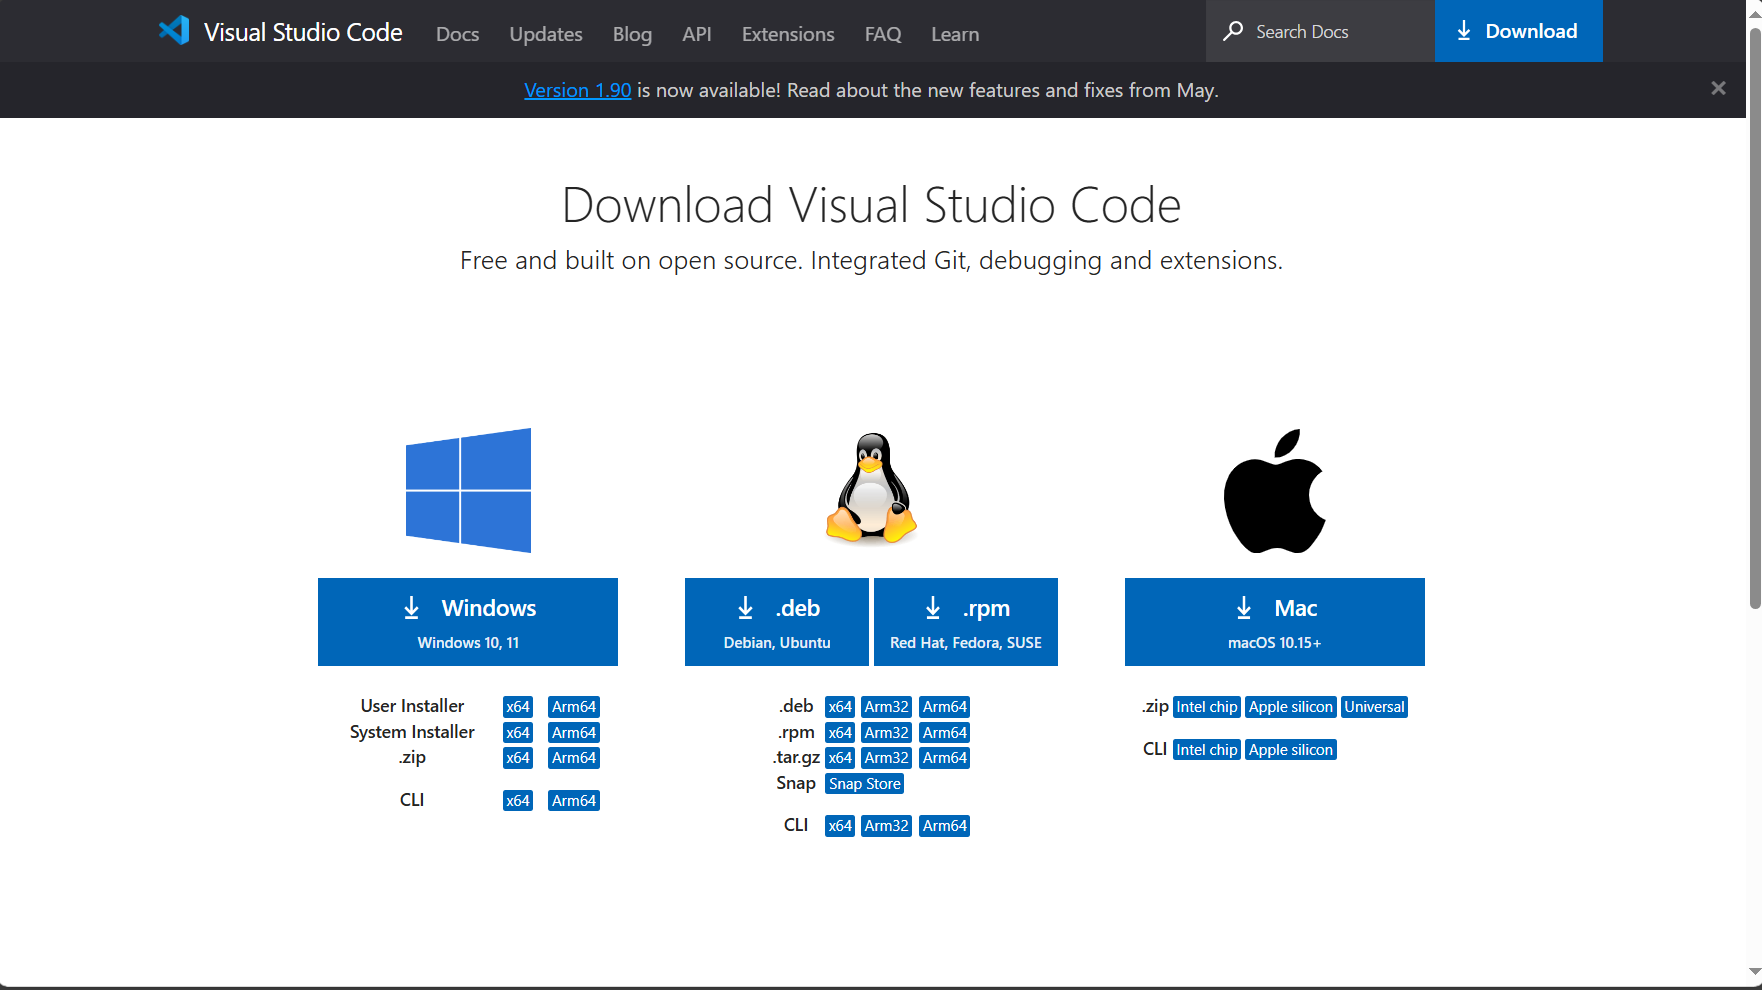Click the Search Docs input field
The image size is (1762, 990).
point(1320,31)
